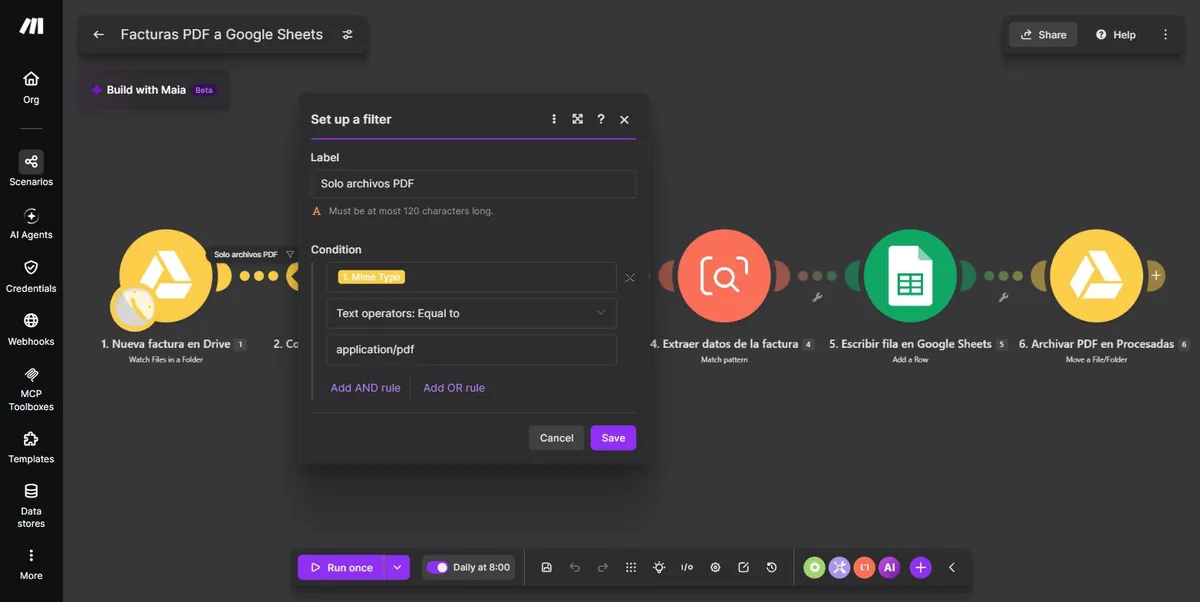1200x602 pixels.
Task: Click the auto-align grid dots icon
Action: pos(631,567)
